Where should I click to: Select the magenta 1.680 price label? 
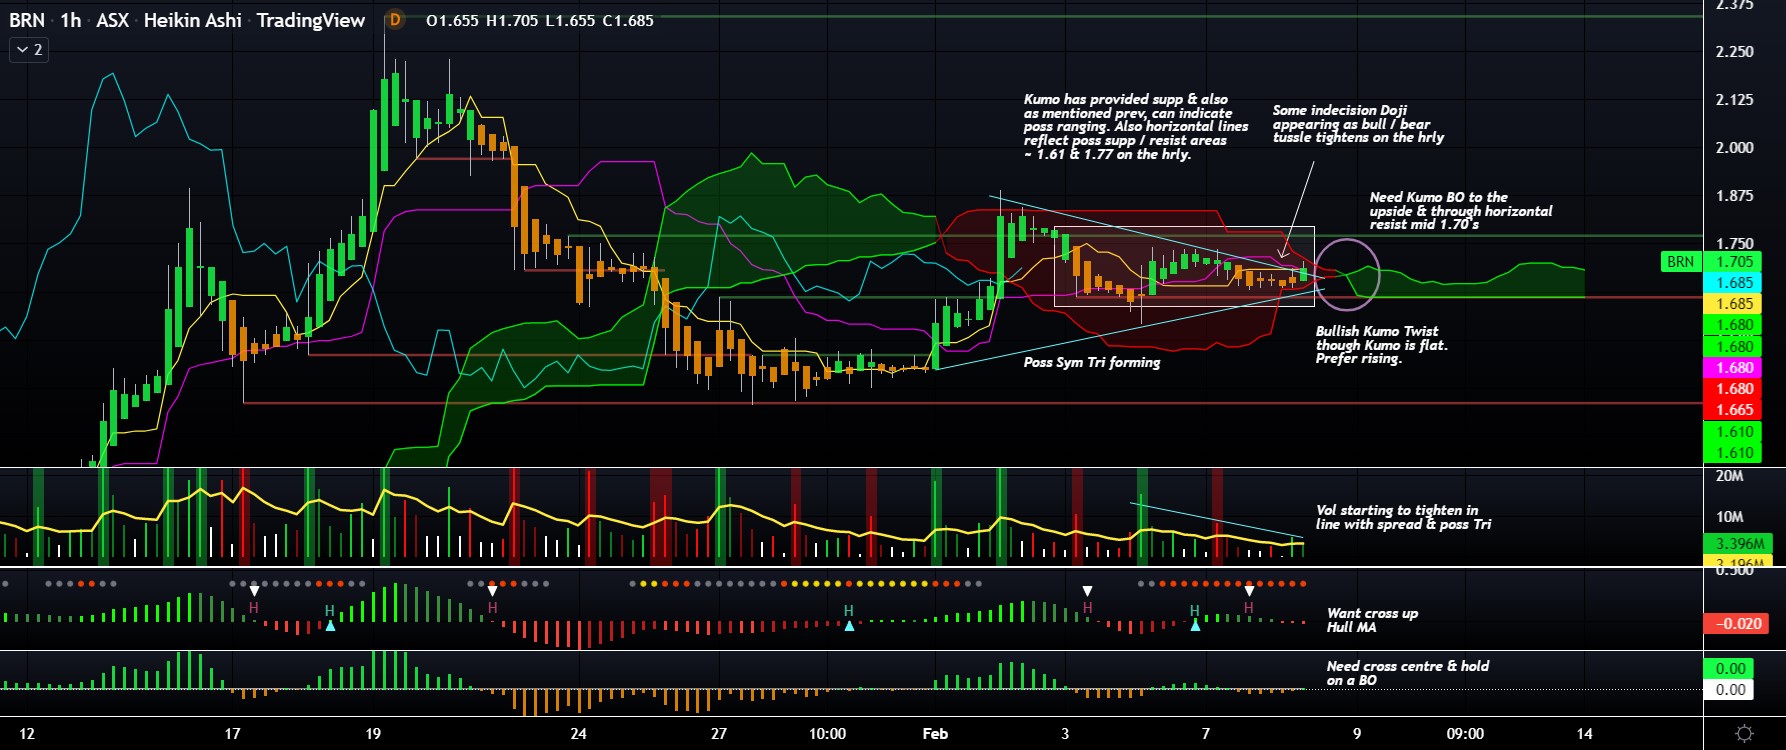(1734, 368)
